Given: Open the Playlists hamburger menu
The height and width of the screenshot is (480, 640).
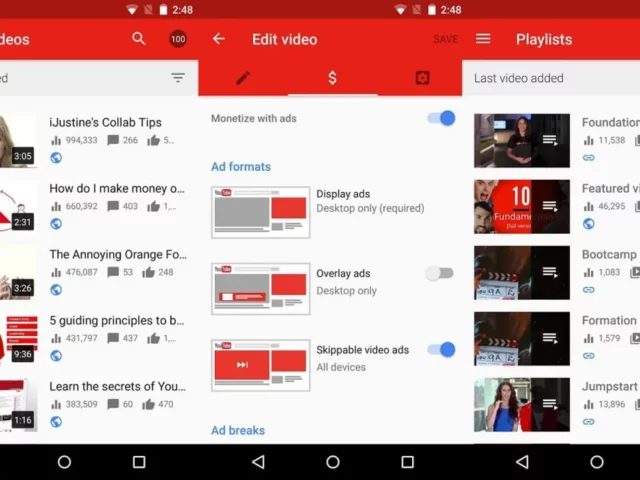Looking at the screenshot, I should click(483, 39).
